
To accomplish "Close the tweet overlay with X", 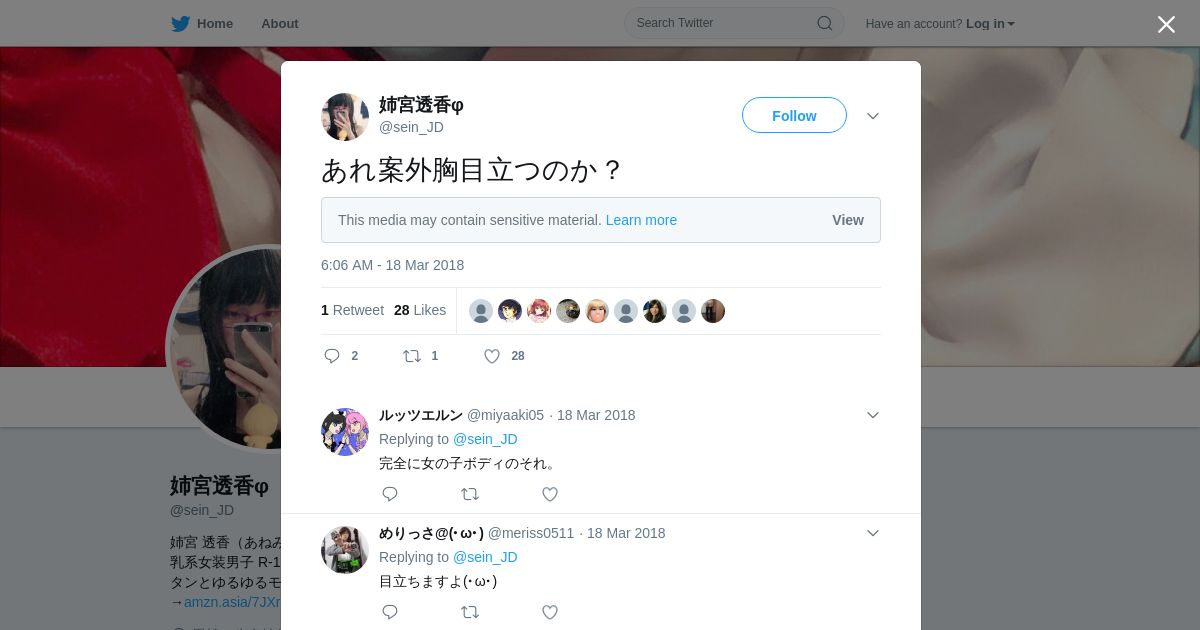I will click(1166, 24).
